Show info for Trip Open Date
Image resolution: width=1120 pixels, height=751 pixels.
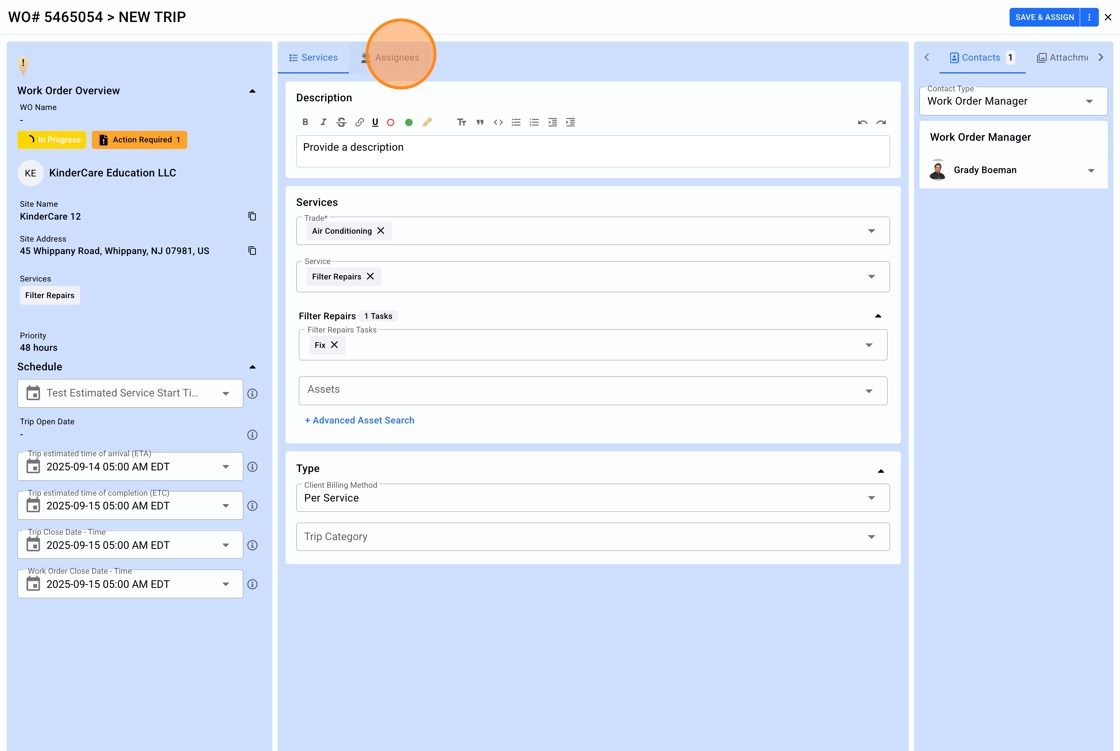(x=252, y=434)
